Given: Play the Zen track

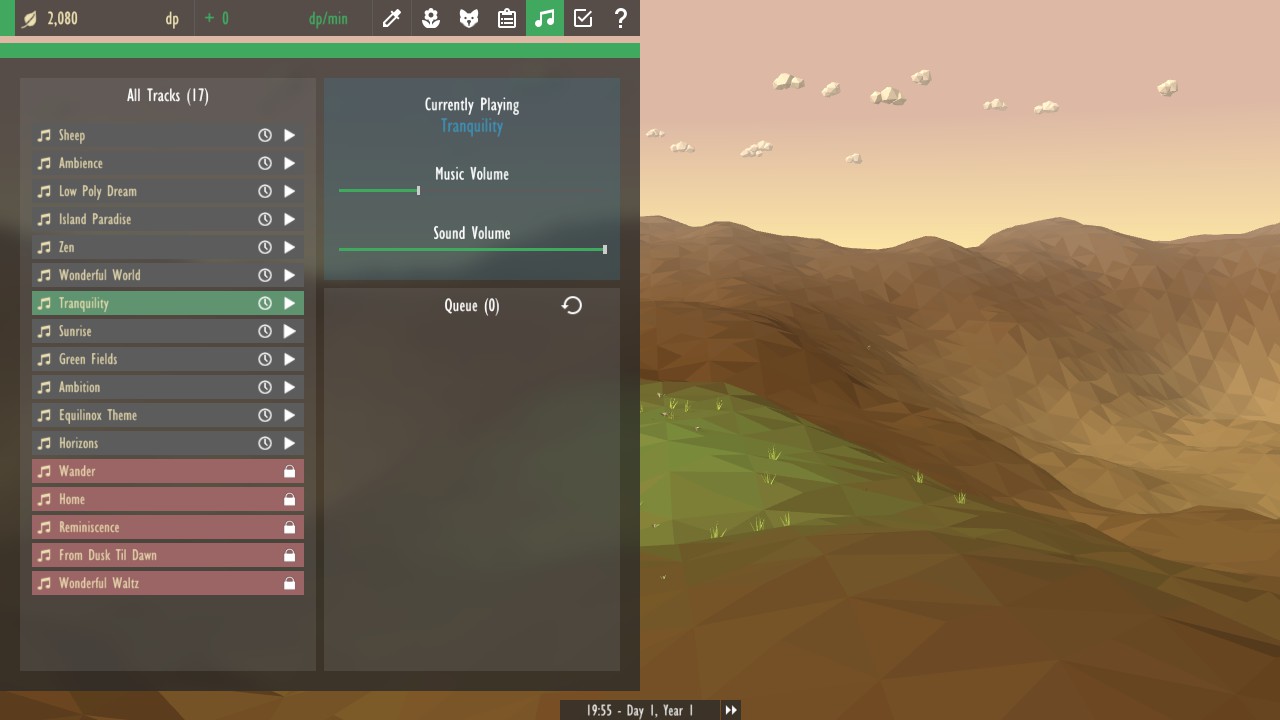Looking at the screenshot, I should 289,247.
